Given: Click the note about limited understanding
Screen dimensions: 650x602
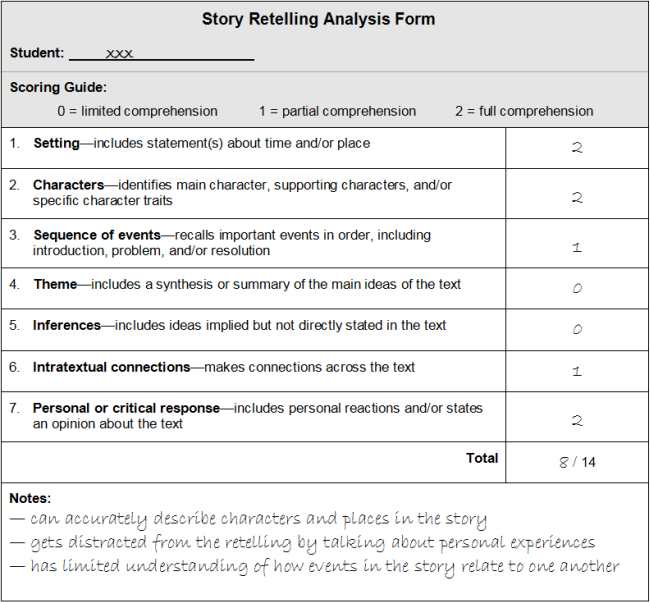Looking at the screenshot, I should [314, 567].
